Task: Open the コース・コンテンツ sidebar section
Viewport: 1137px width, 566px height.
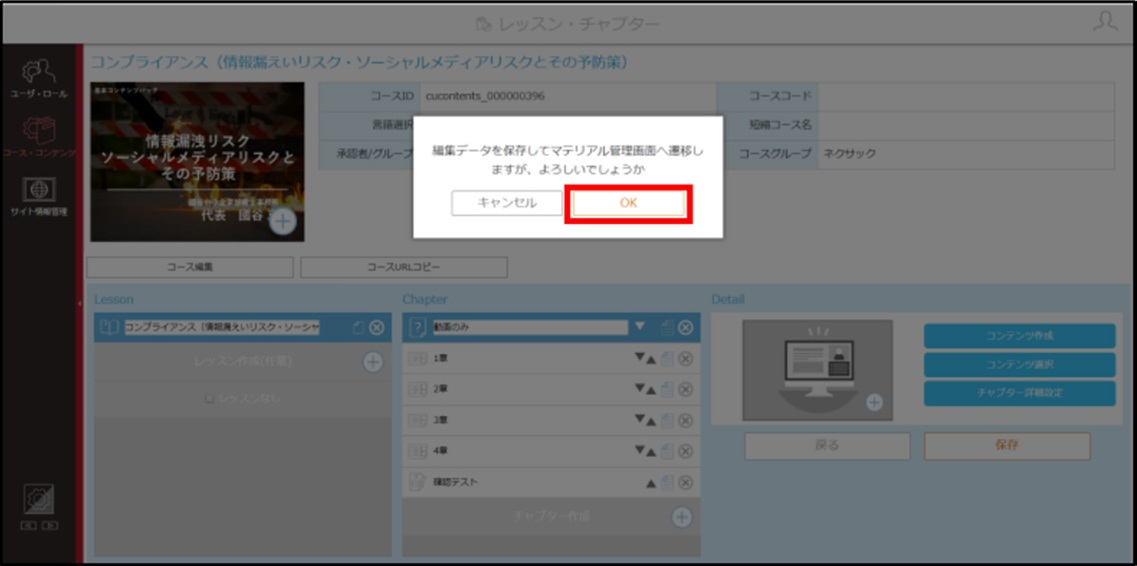Action: pyautogui.click(x=38, y=138)
